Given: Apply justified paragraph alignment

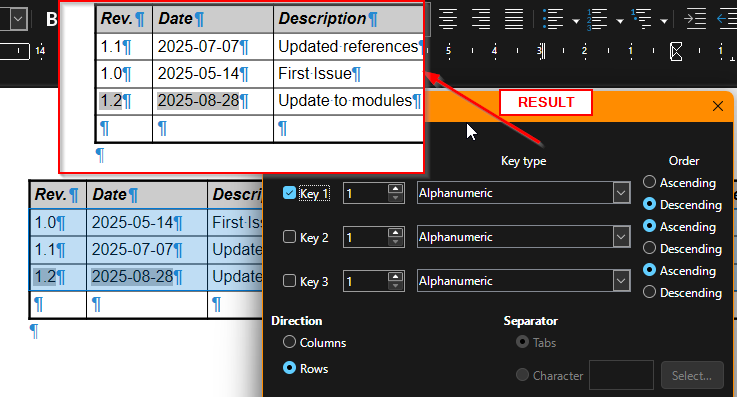Looking at the screenshot, I should 514,19.
